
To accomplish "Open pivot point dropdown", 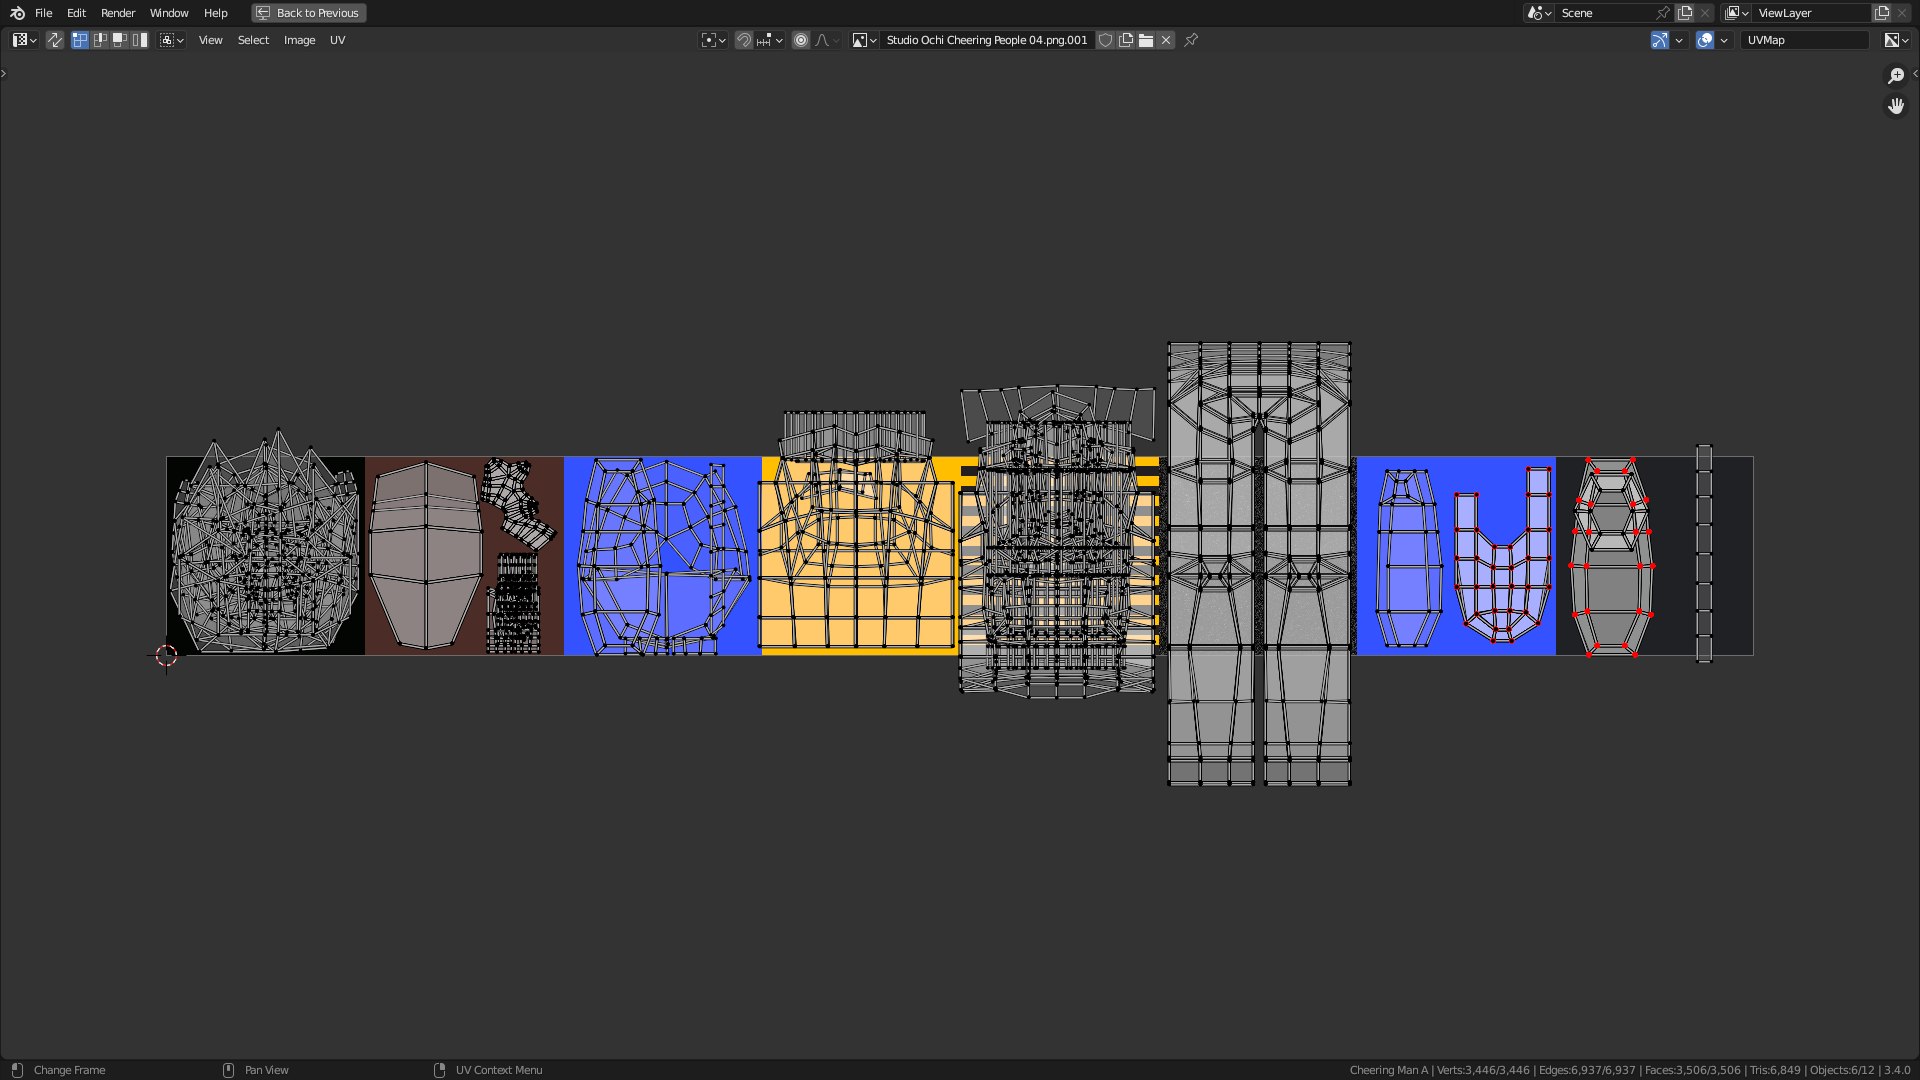I will point(713,40).
